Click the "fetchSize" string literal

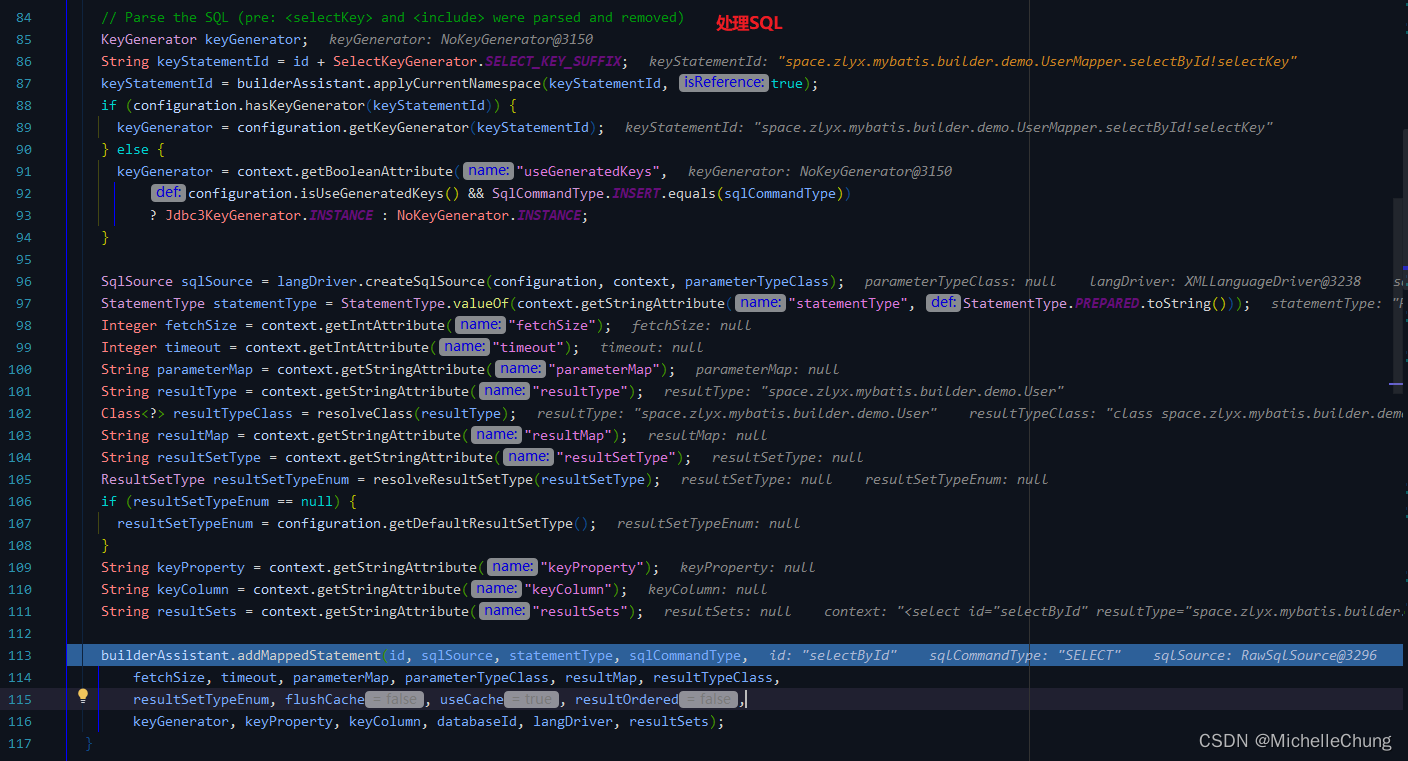(x=553, y=325)
